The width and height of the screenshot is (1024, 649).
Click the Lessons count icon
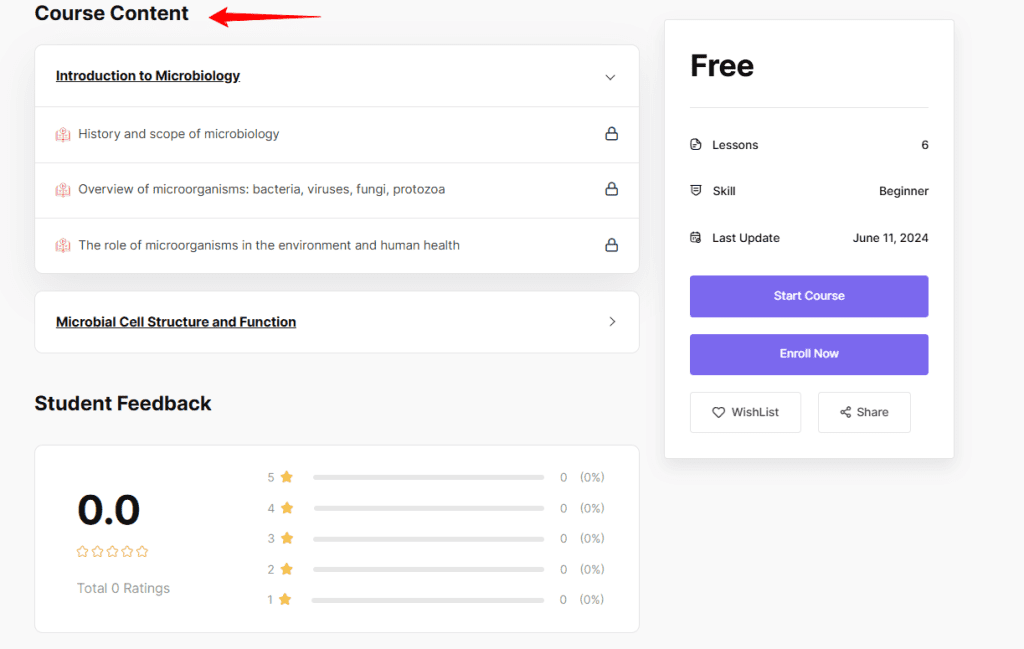[696, 145]
